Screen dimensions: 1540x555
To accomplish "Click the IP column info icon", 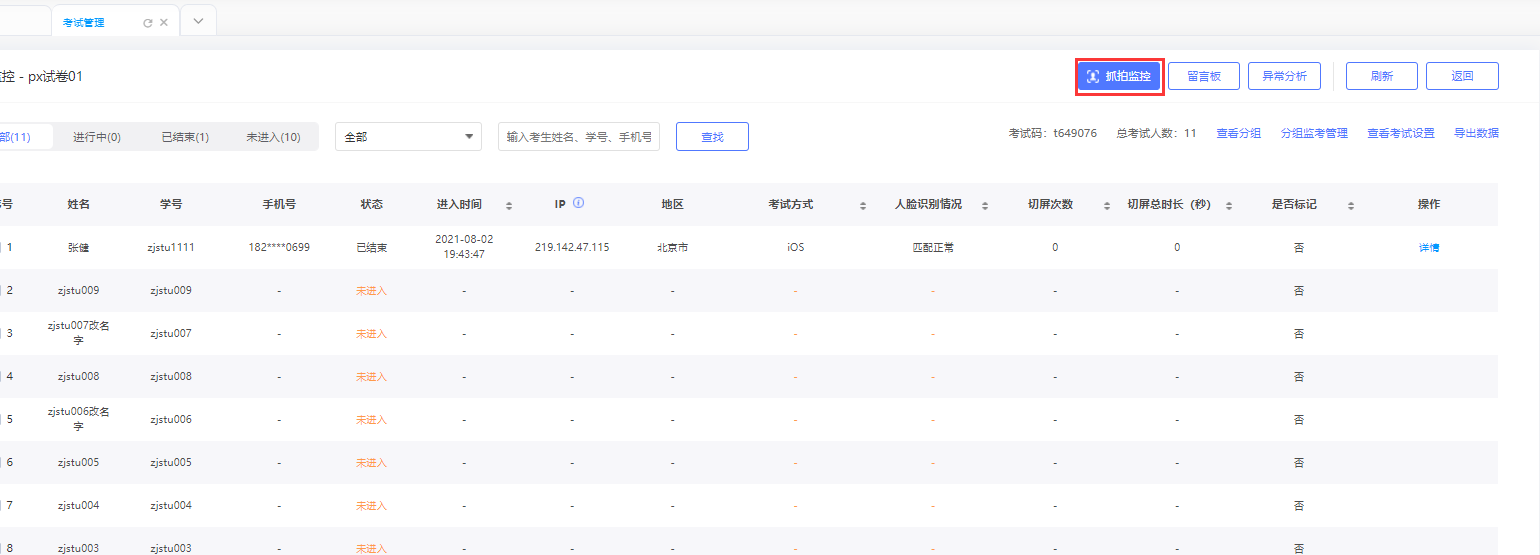I will point(578,203).
